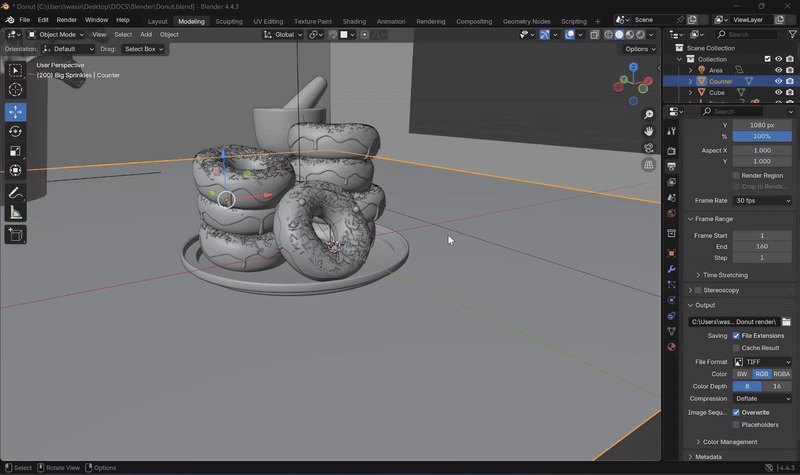Open the Object Mode dropdown

point(55,34)
